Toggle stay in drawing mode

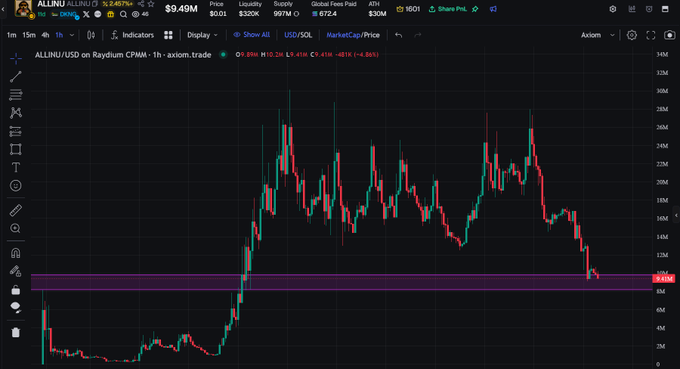[16, 271]
